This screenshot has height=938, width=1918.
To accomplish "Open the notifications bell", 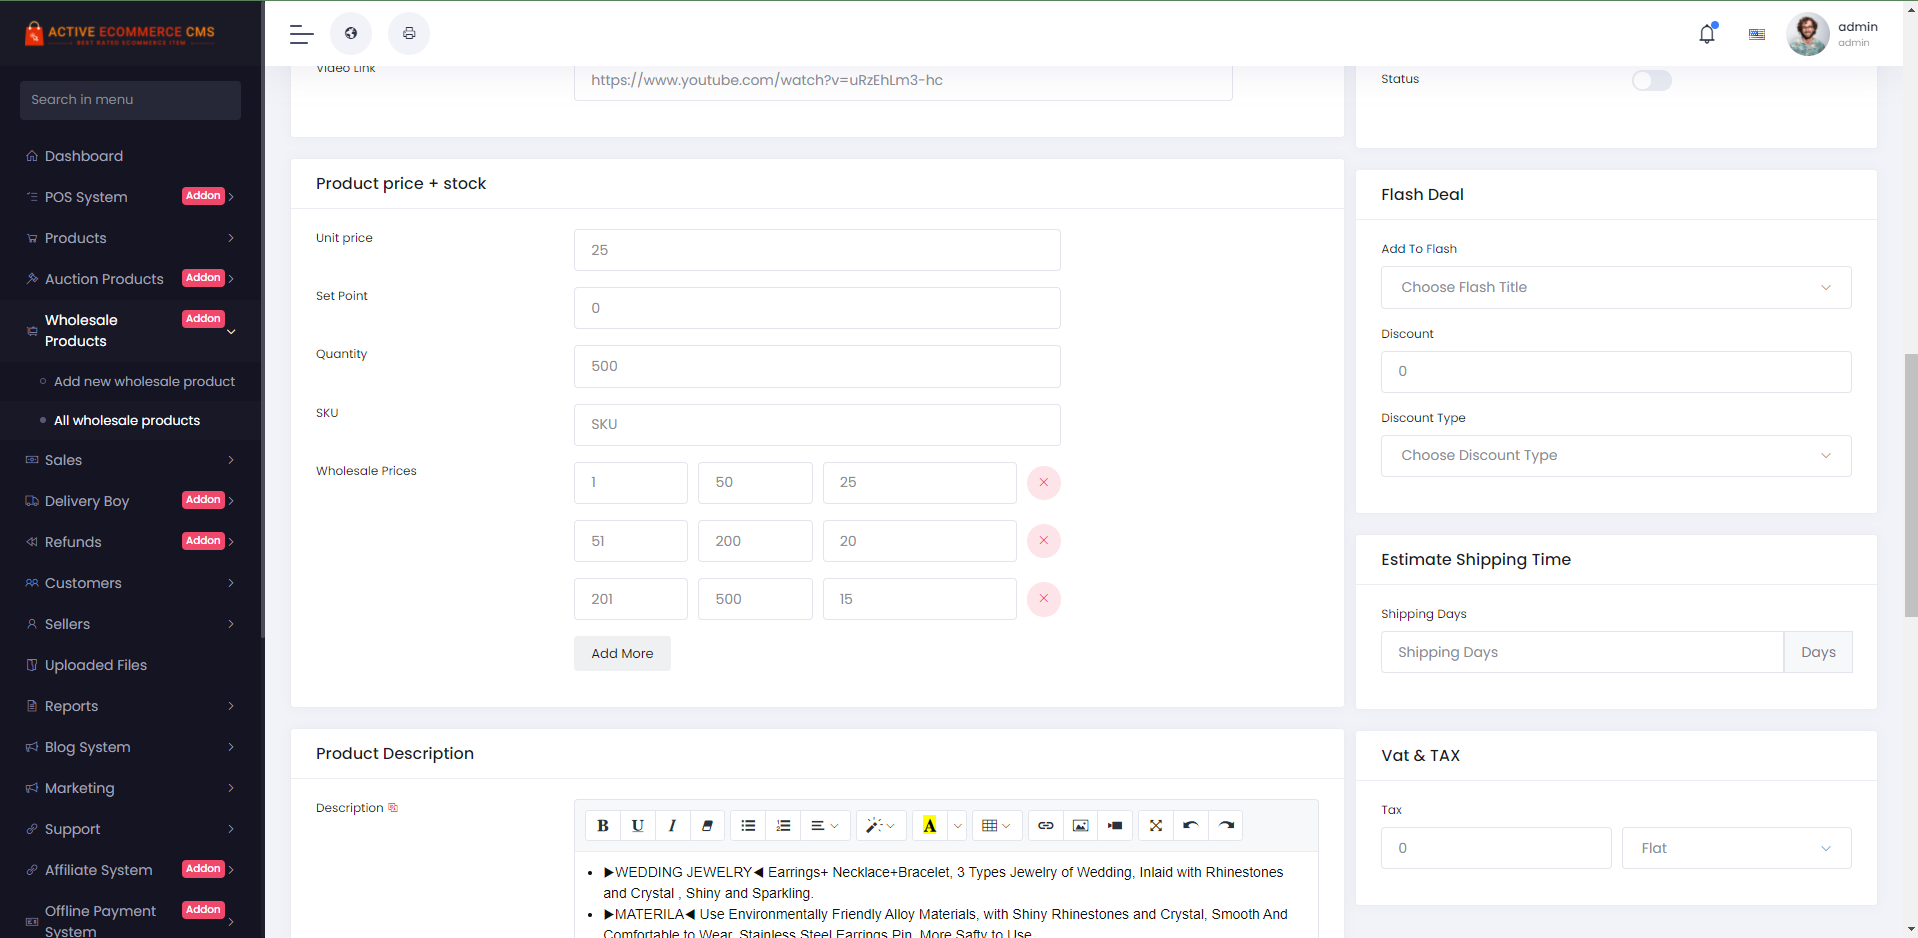I will 1707,34.
